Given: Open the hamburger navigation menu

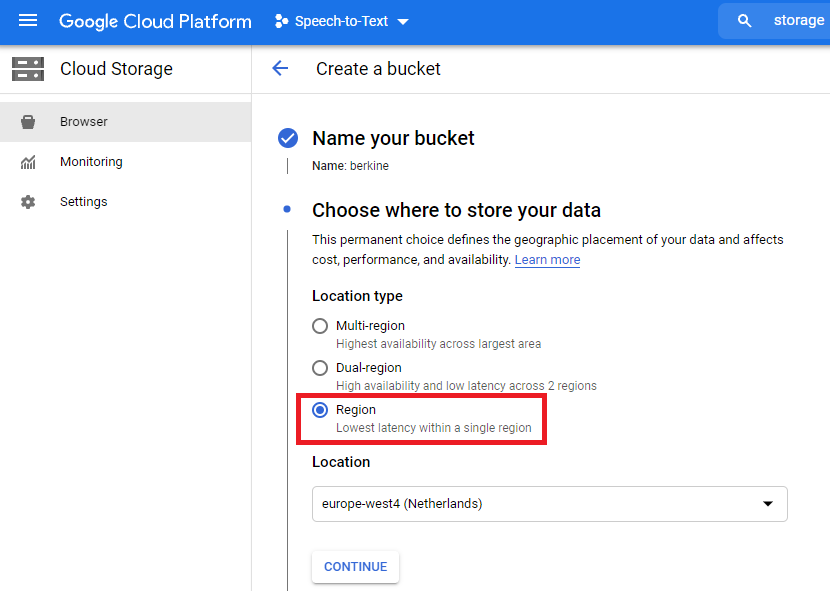Looking at the screenshot, I should (27, 21).
